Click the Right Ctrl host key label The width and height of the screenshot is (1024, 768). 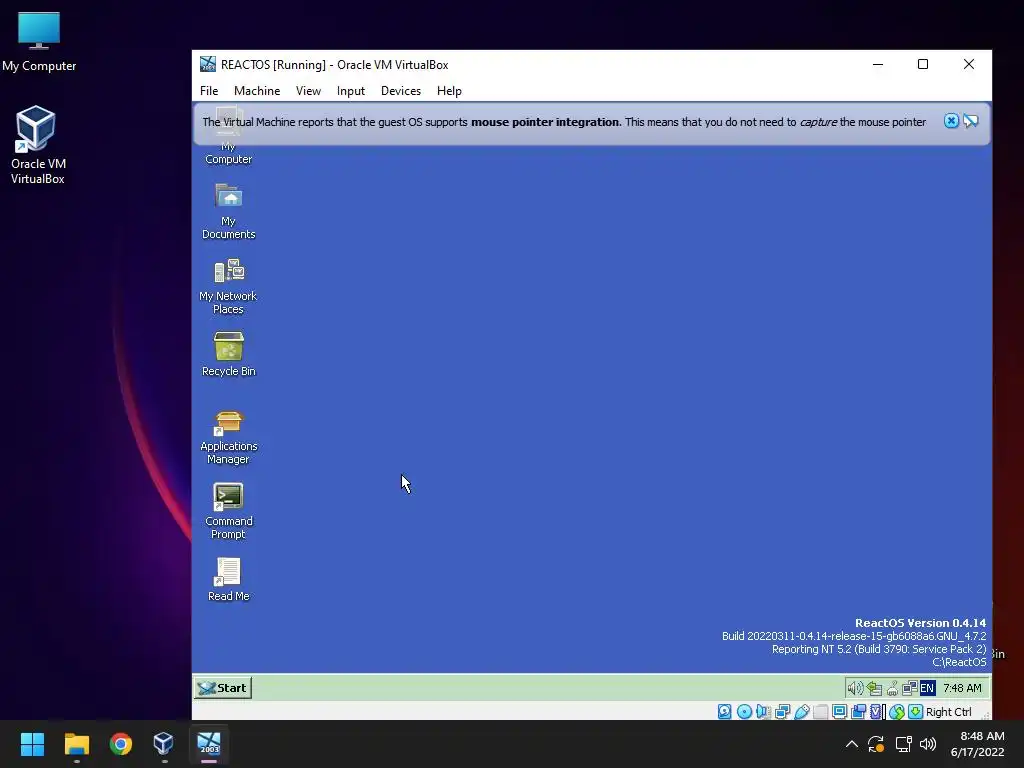[x=949, y=712]
